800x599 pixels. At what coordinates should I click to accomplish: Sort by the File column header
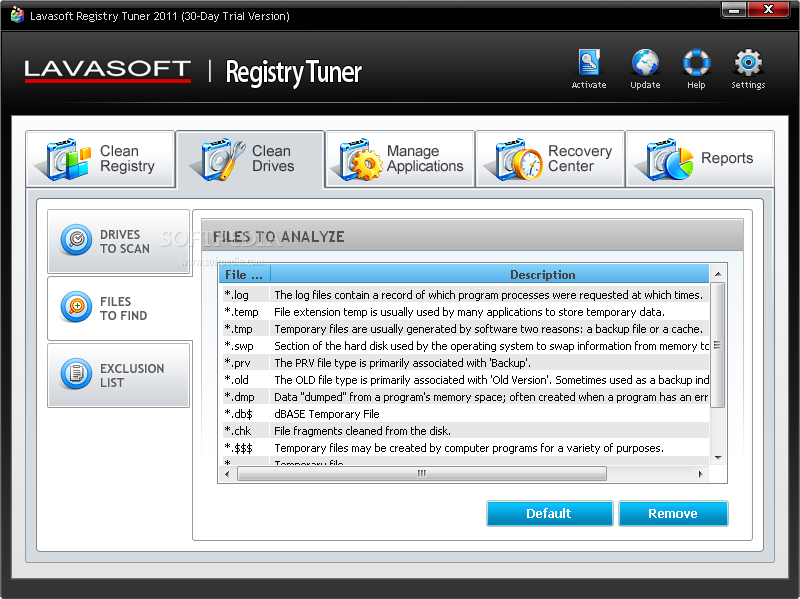[x=244, y=274]
